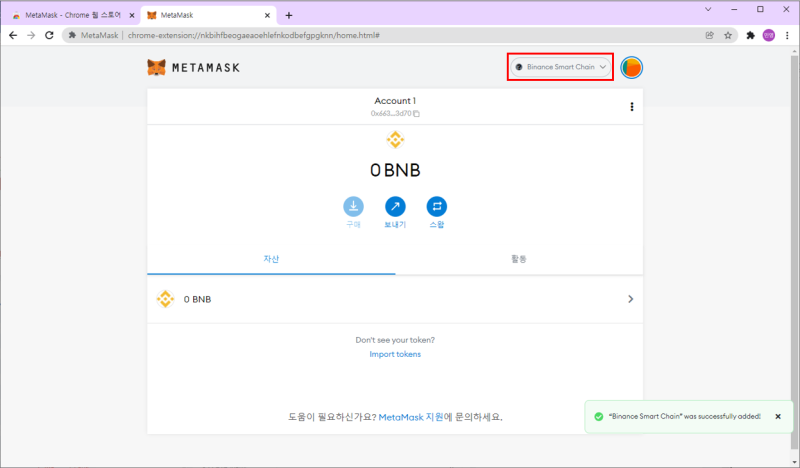Expand BNB asset row chevron
This screenshot has height=468, width=800.
pos(631,299)
